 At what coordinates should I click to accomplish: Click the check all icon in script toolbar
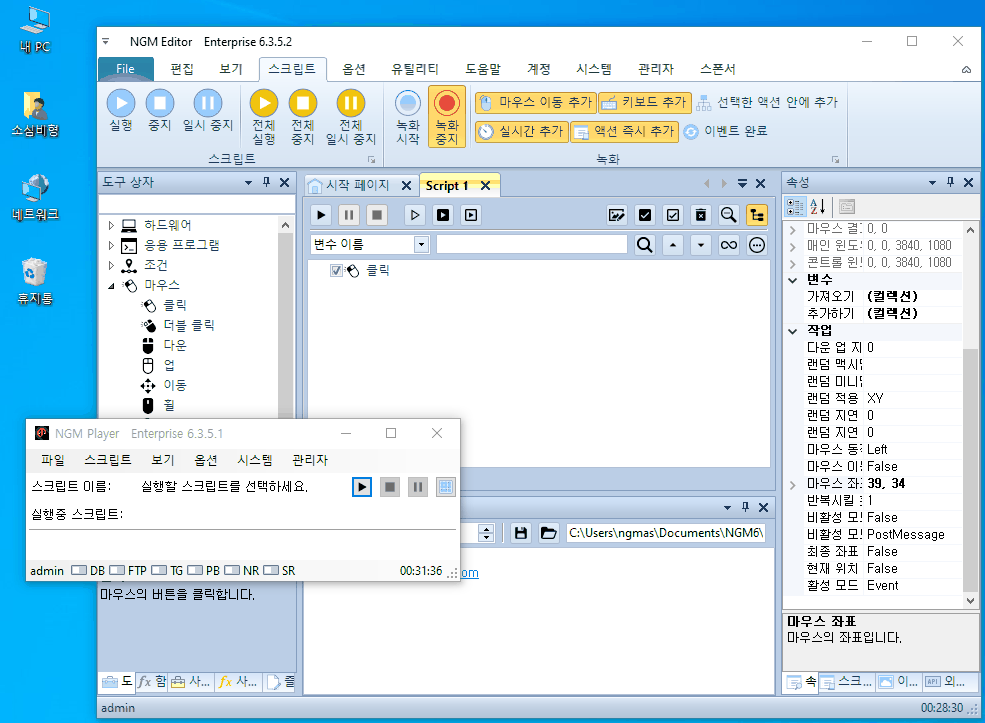tap(645, 215)
